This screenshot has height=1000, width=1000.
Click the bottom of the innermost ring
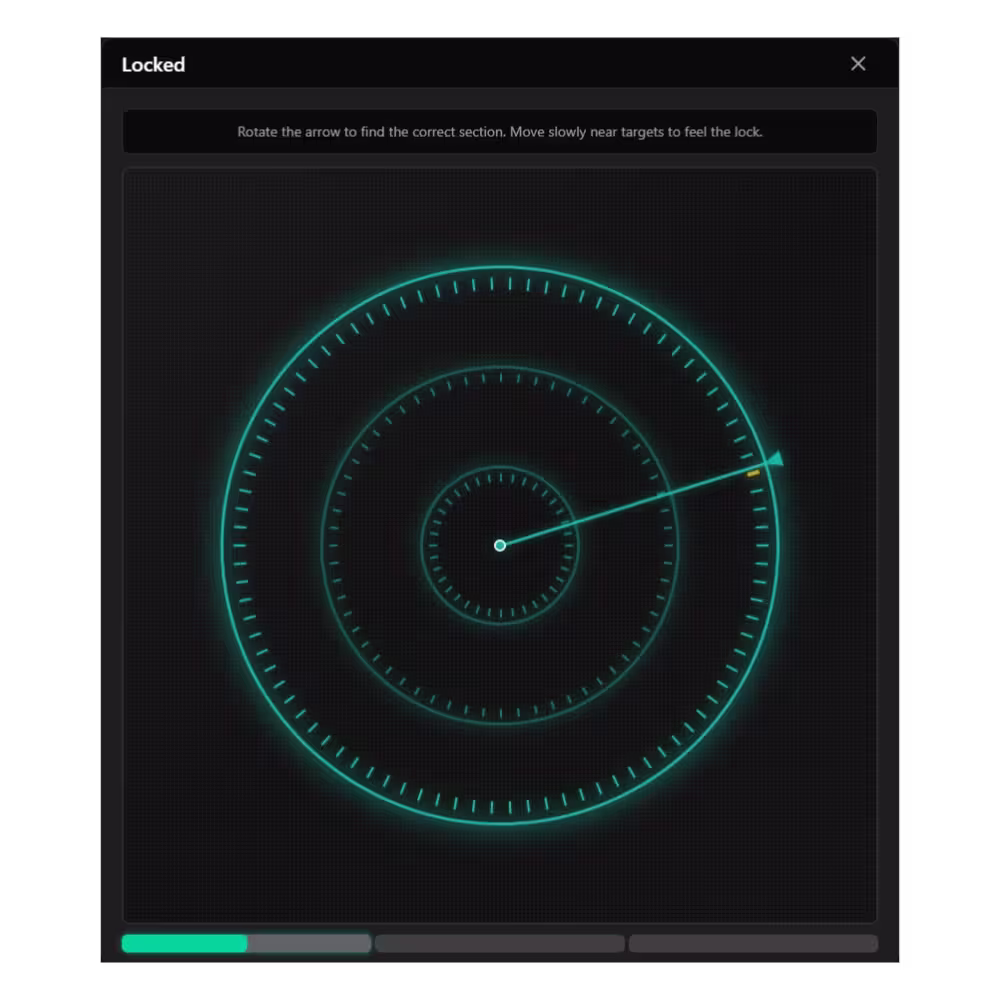(x=500, y=624)
